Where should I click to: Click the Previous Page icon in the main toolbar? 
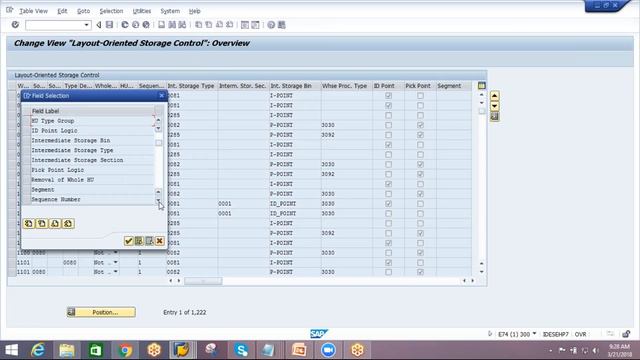click(x=209, y=25)
